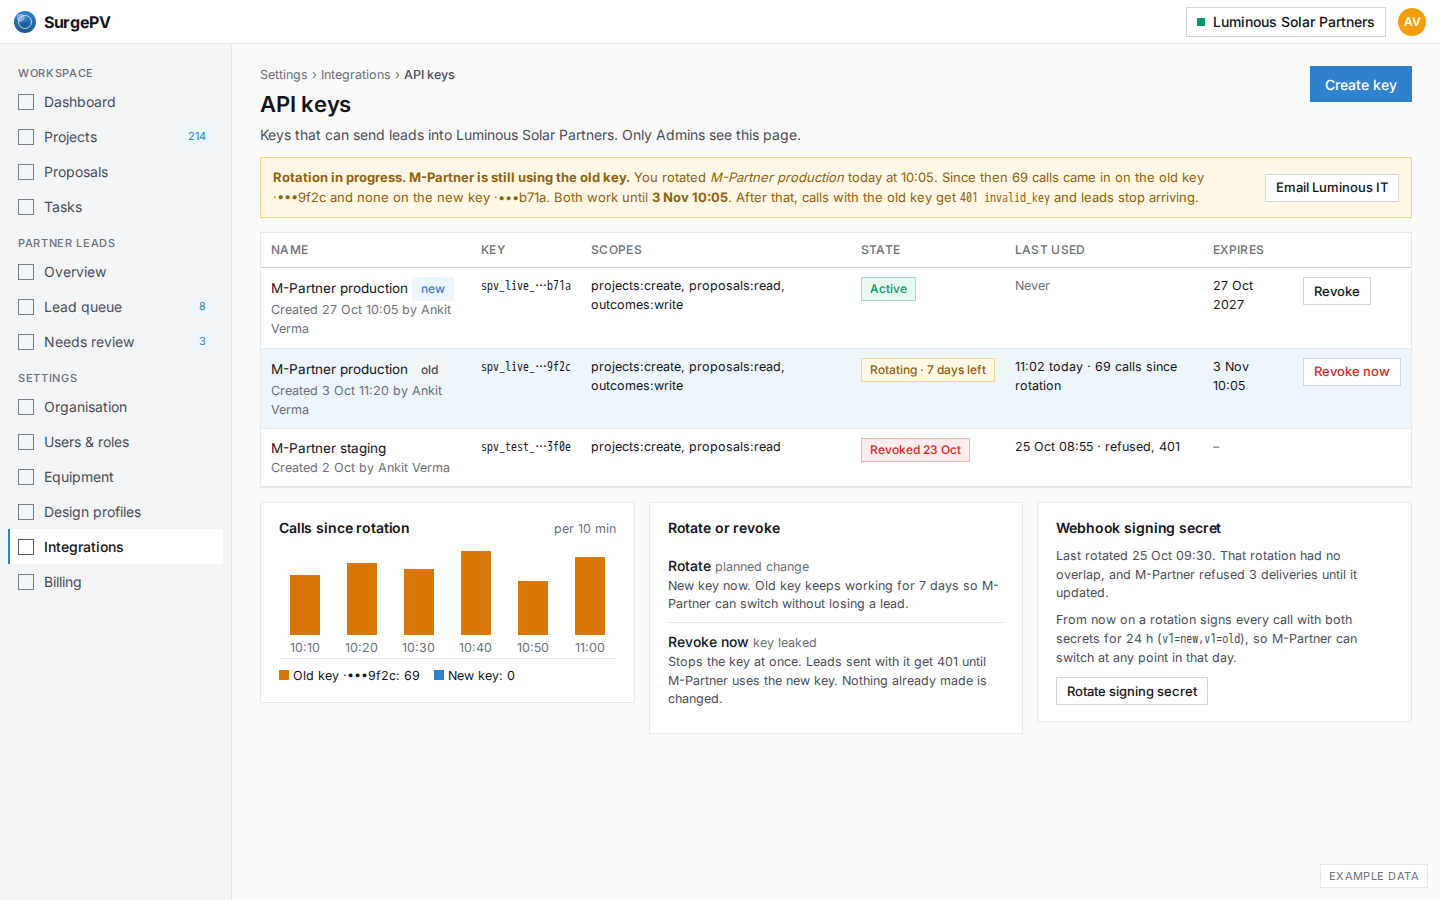Click the square icon beside Lead queue

(x=26, y=307)
